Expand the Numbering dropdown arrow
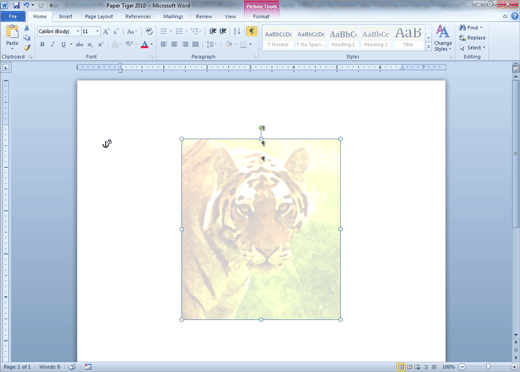This screenshot has height=372, width=520. pyautogui.click(x=186, y=31)
